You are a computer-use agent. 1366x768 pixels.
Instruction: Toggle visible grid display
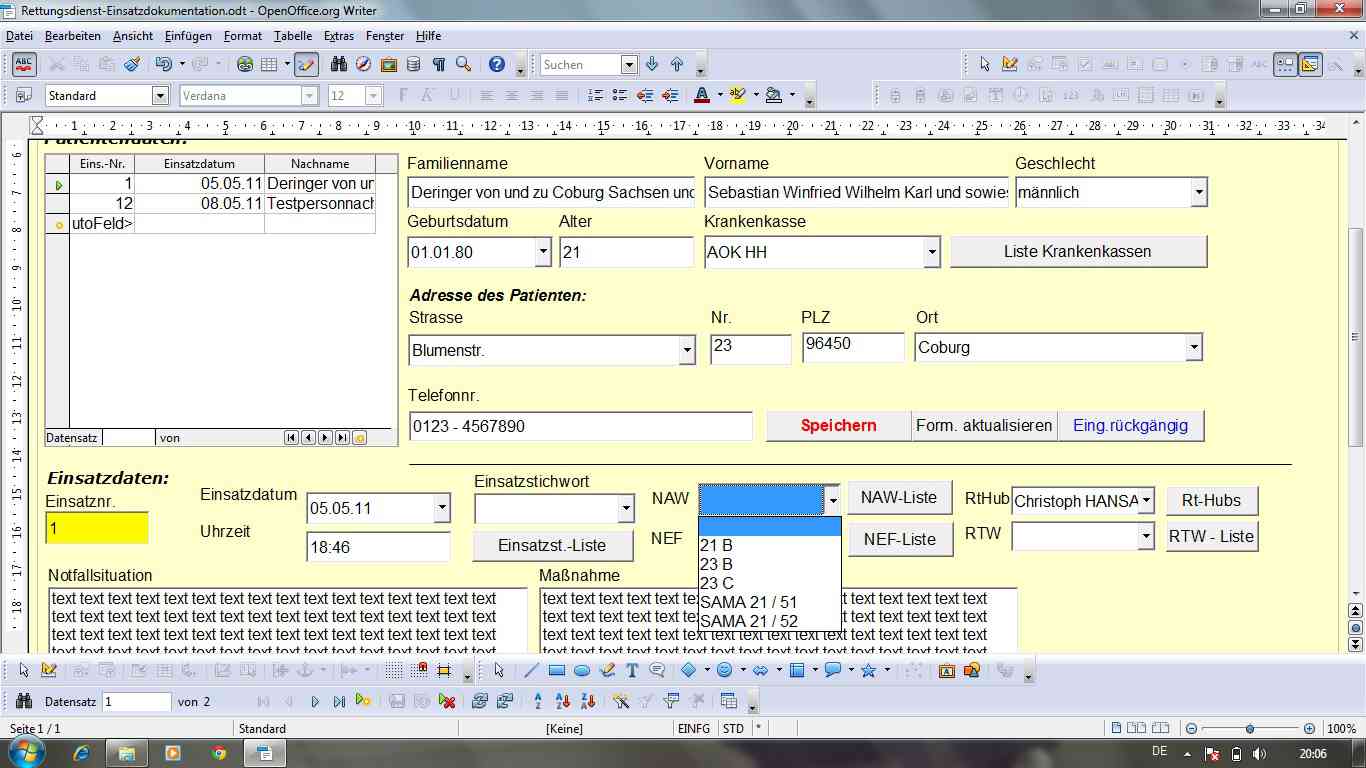[x=395, y=669]
